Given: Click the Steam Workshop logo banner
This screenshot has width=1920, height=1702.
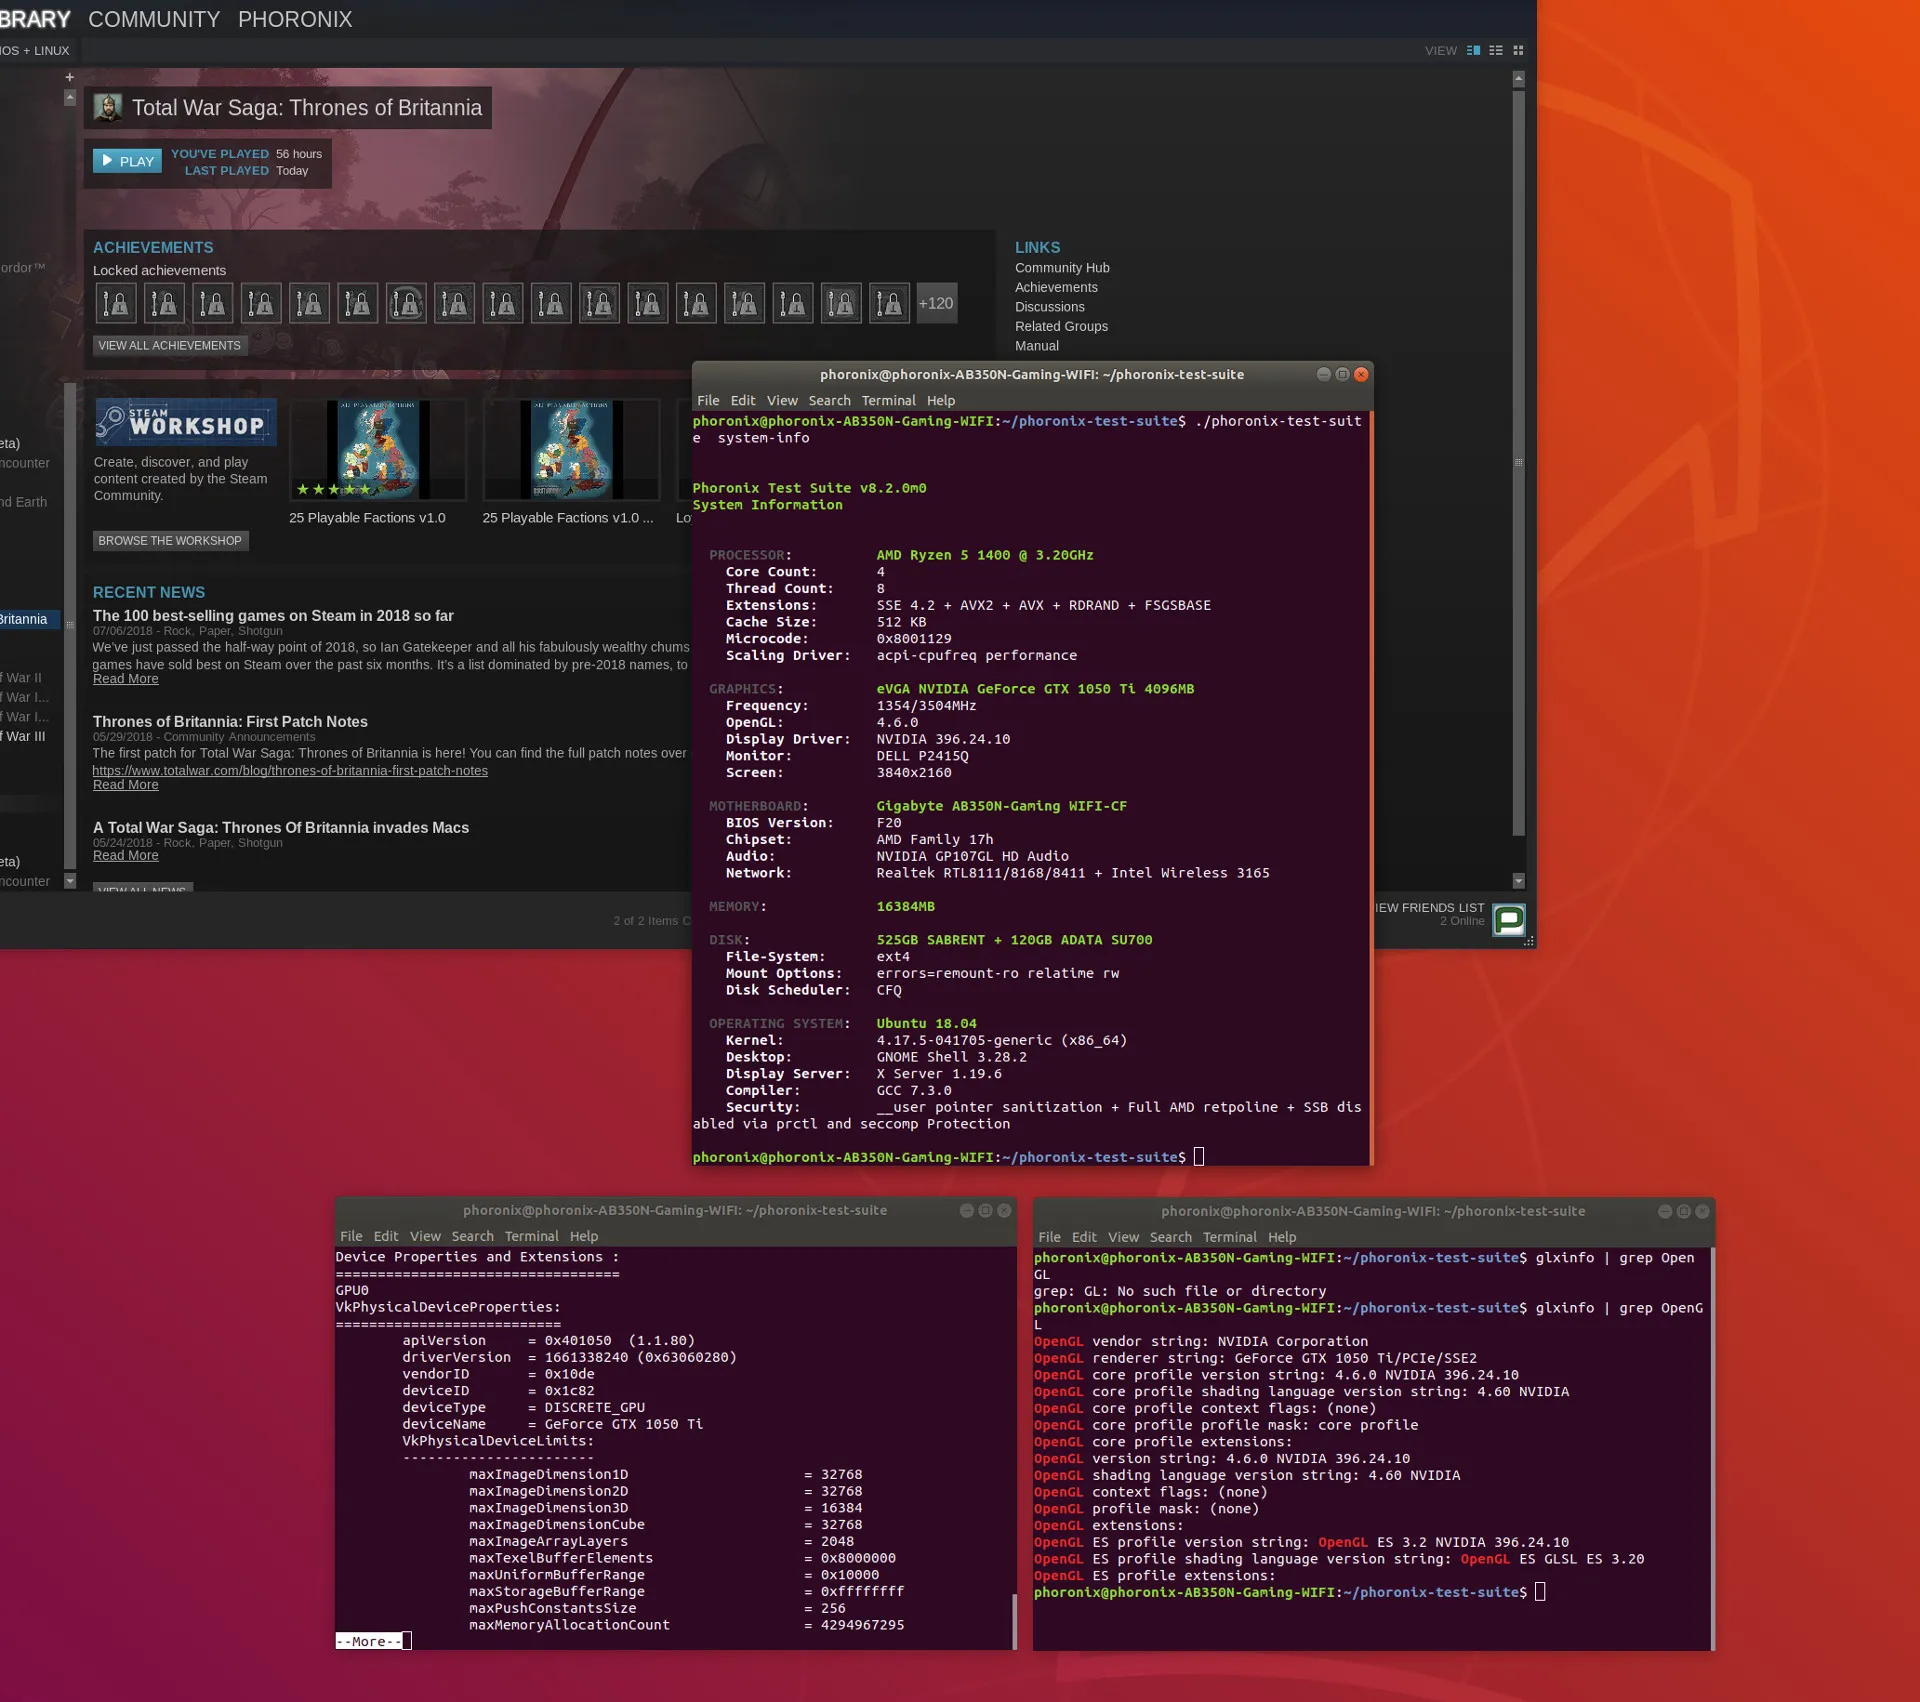Looking at the screenshot, I should click(x=185, y=422).
